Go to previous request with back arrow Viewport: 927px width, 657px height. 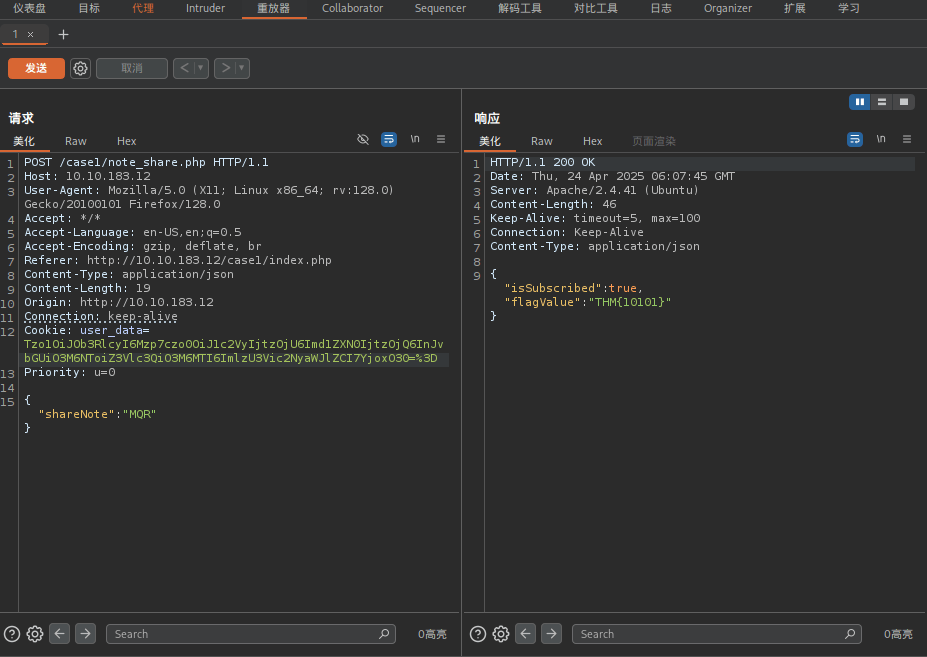coord(184,69)
